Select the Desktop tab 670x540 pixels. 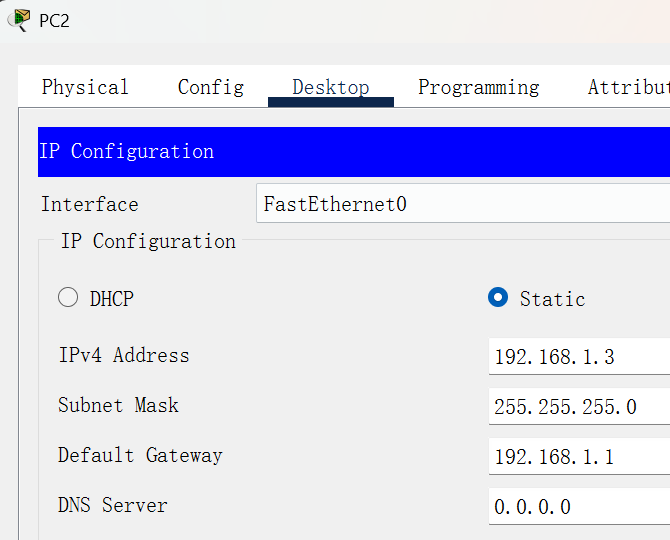point(331,87)
